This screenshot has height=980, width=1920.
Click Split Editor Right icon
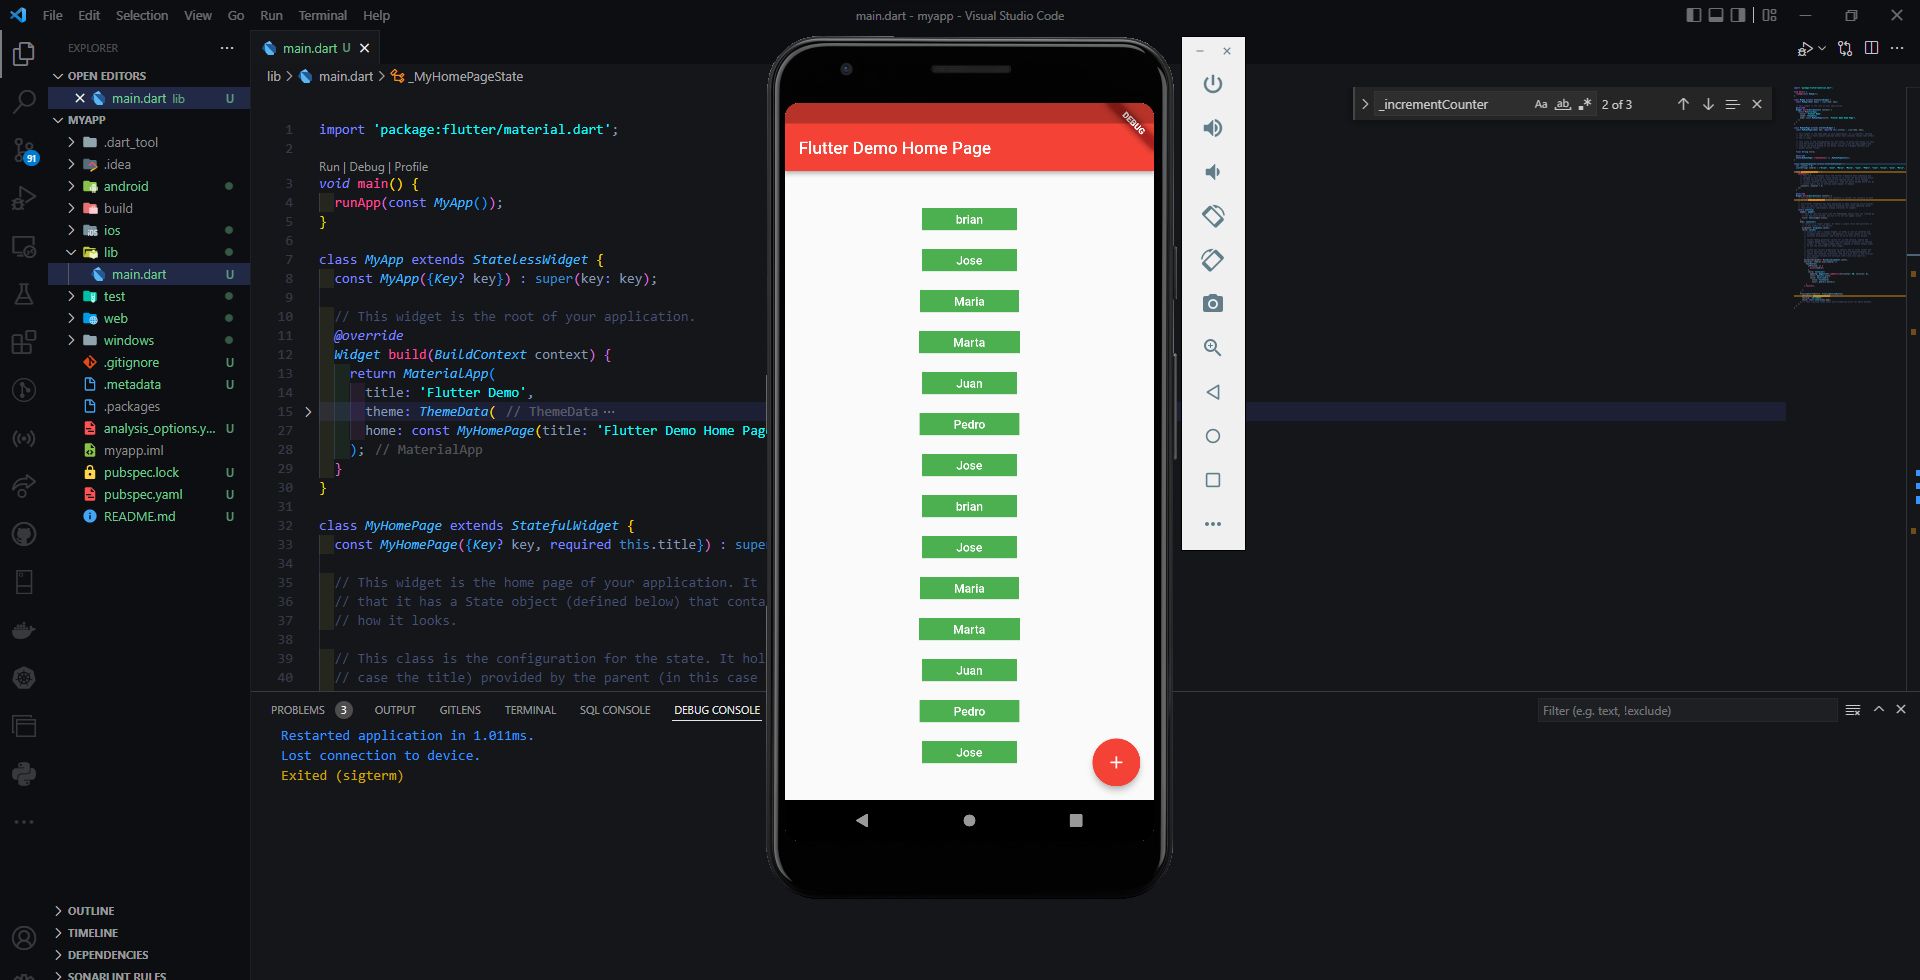tap(1871, 48)
